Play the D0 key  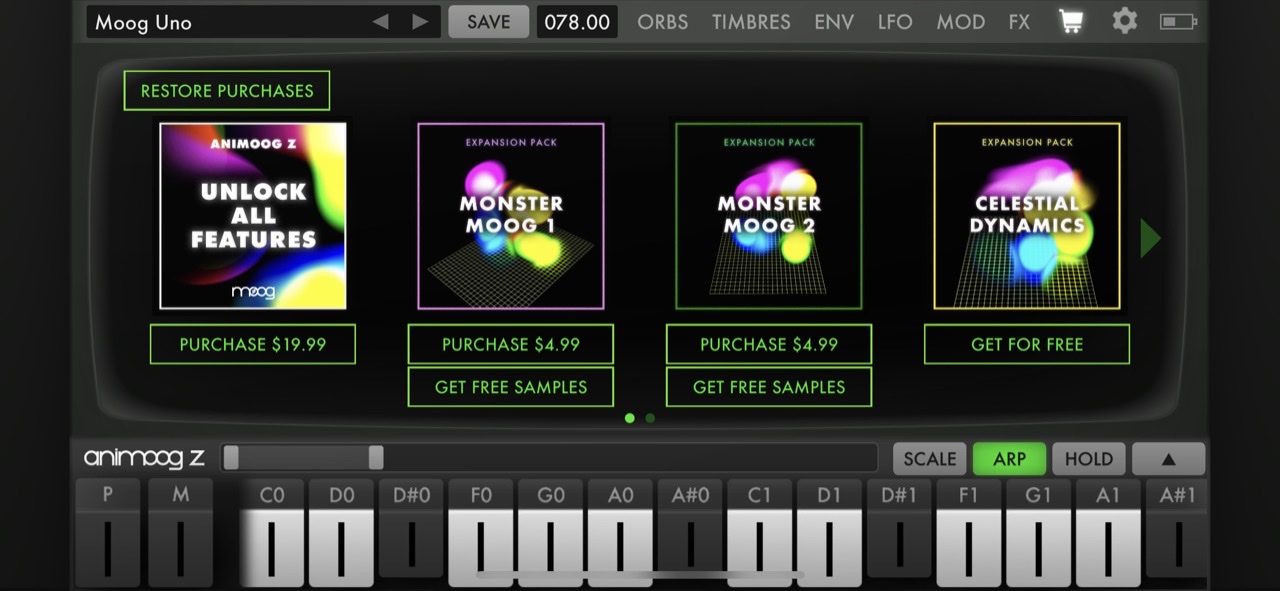[x=341, y=533]
